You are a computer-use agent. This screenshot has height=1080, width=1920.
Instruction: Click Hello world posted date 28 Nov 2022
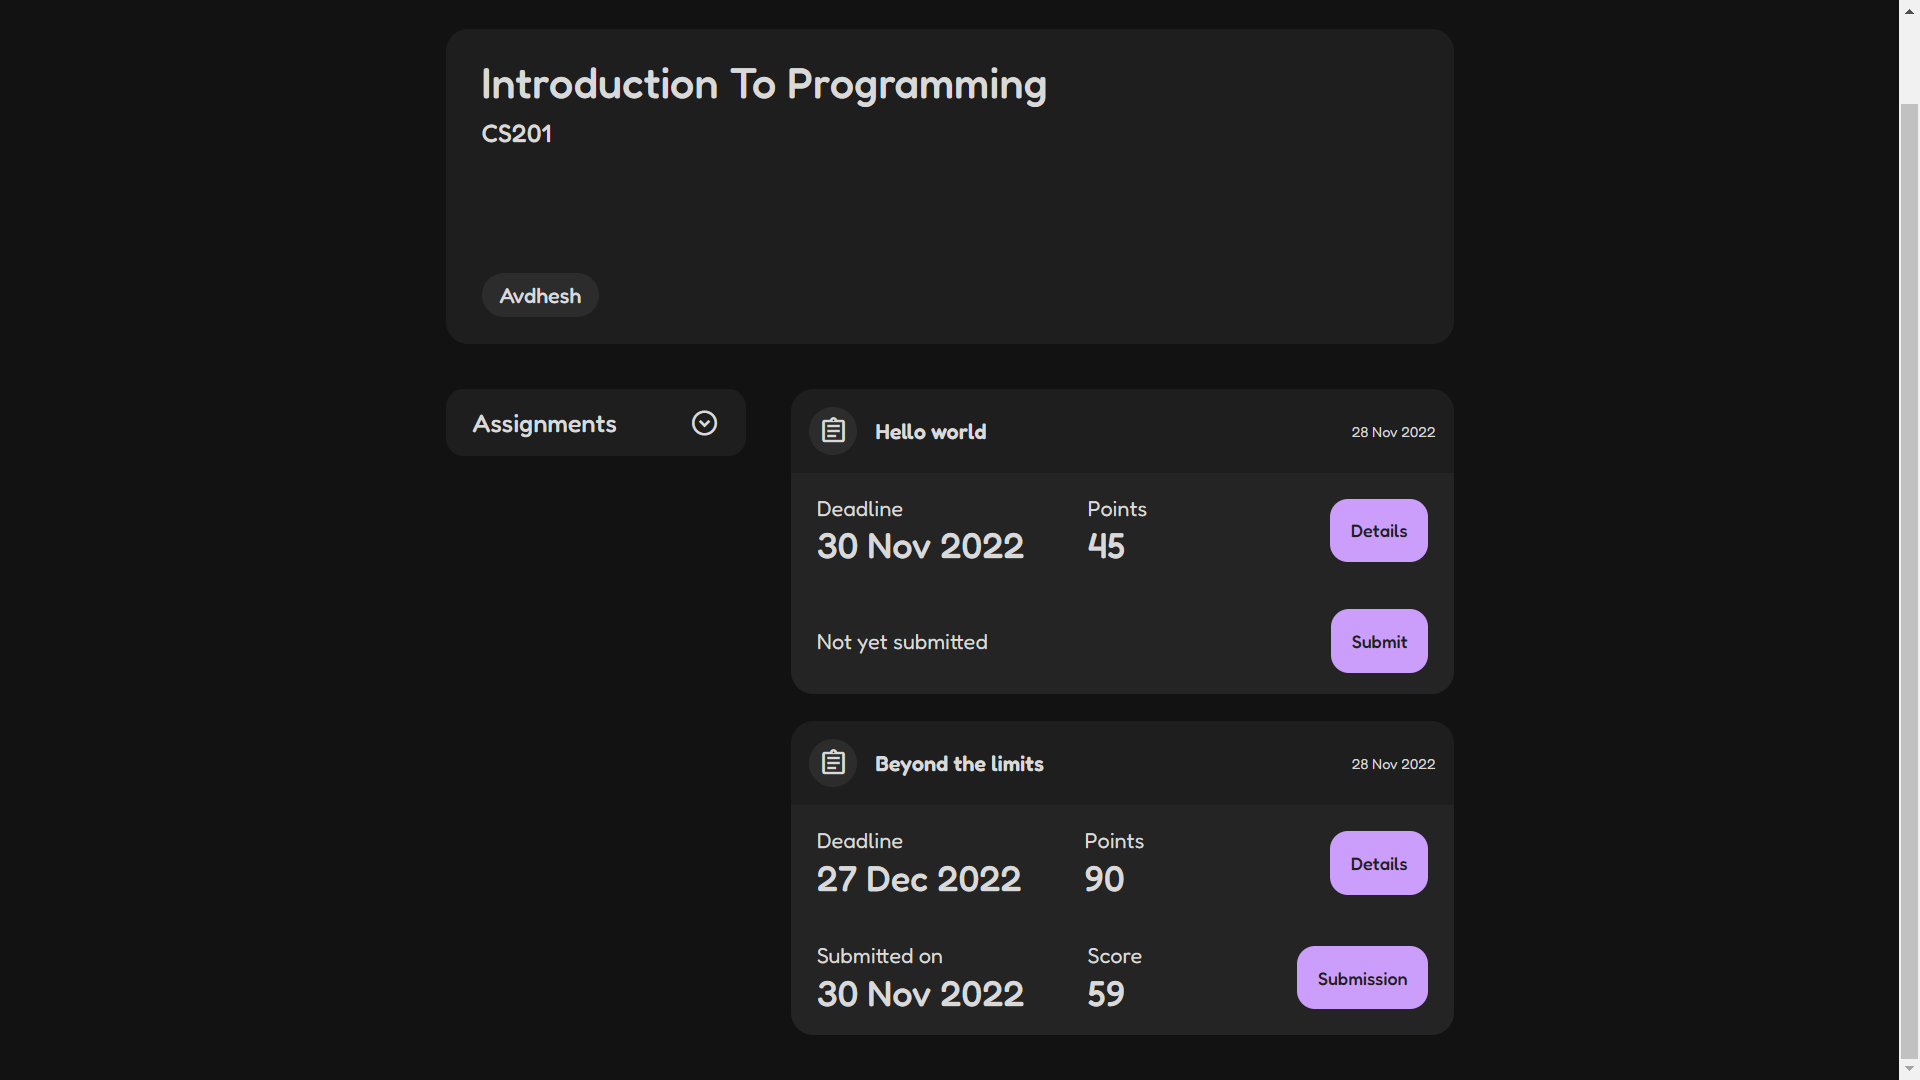pos(1393,432)
